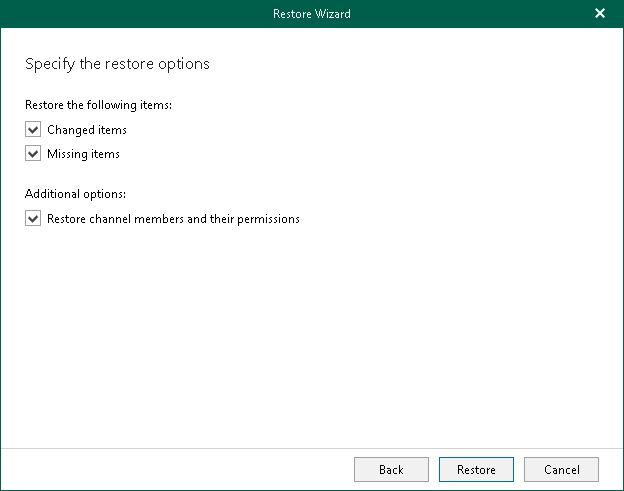Select the Specify the restore options heading

coord(117,64)
